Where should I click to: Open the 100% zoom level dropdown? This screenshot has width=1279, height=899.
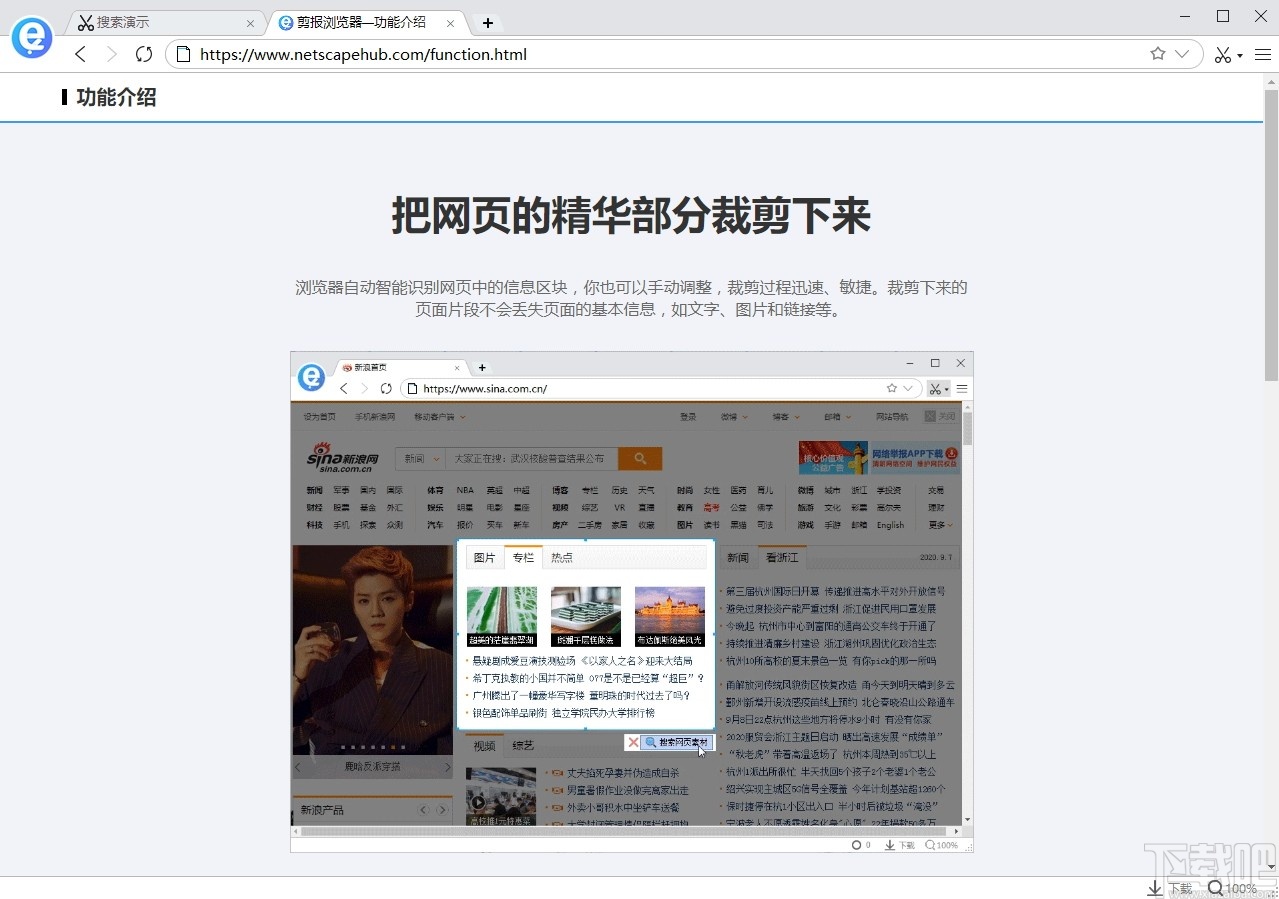coord(1239,888)
